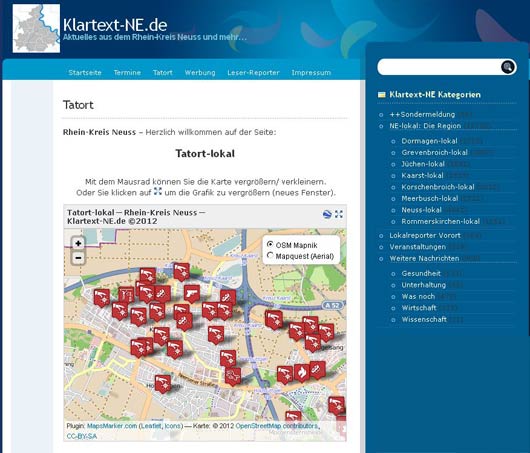Open the Weitere Nachrichten category
530x453 pixels.
coord(424,258)
